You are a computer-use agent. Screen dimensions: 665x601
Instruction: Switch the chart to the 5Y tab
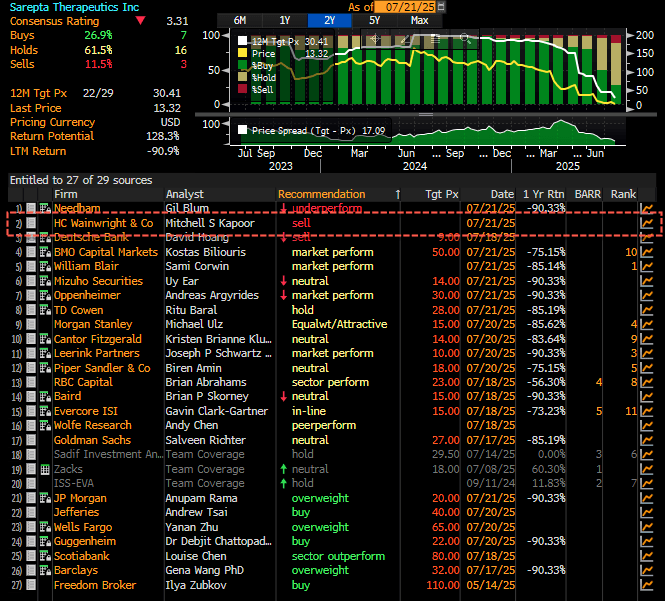click(x=374, y=20)
